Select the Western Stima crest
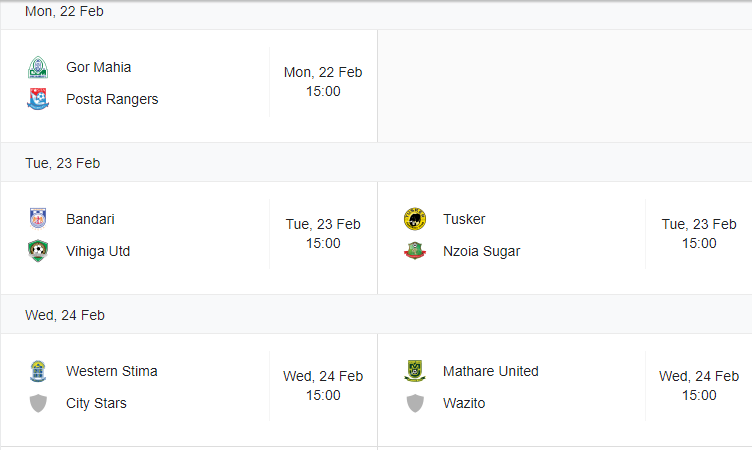This screenshot has height=450, width=752. [38, 371]
